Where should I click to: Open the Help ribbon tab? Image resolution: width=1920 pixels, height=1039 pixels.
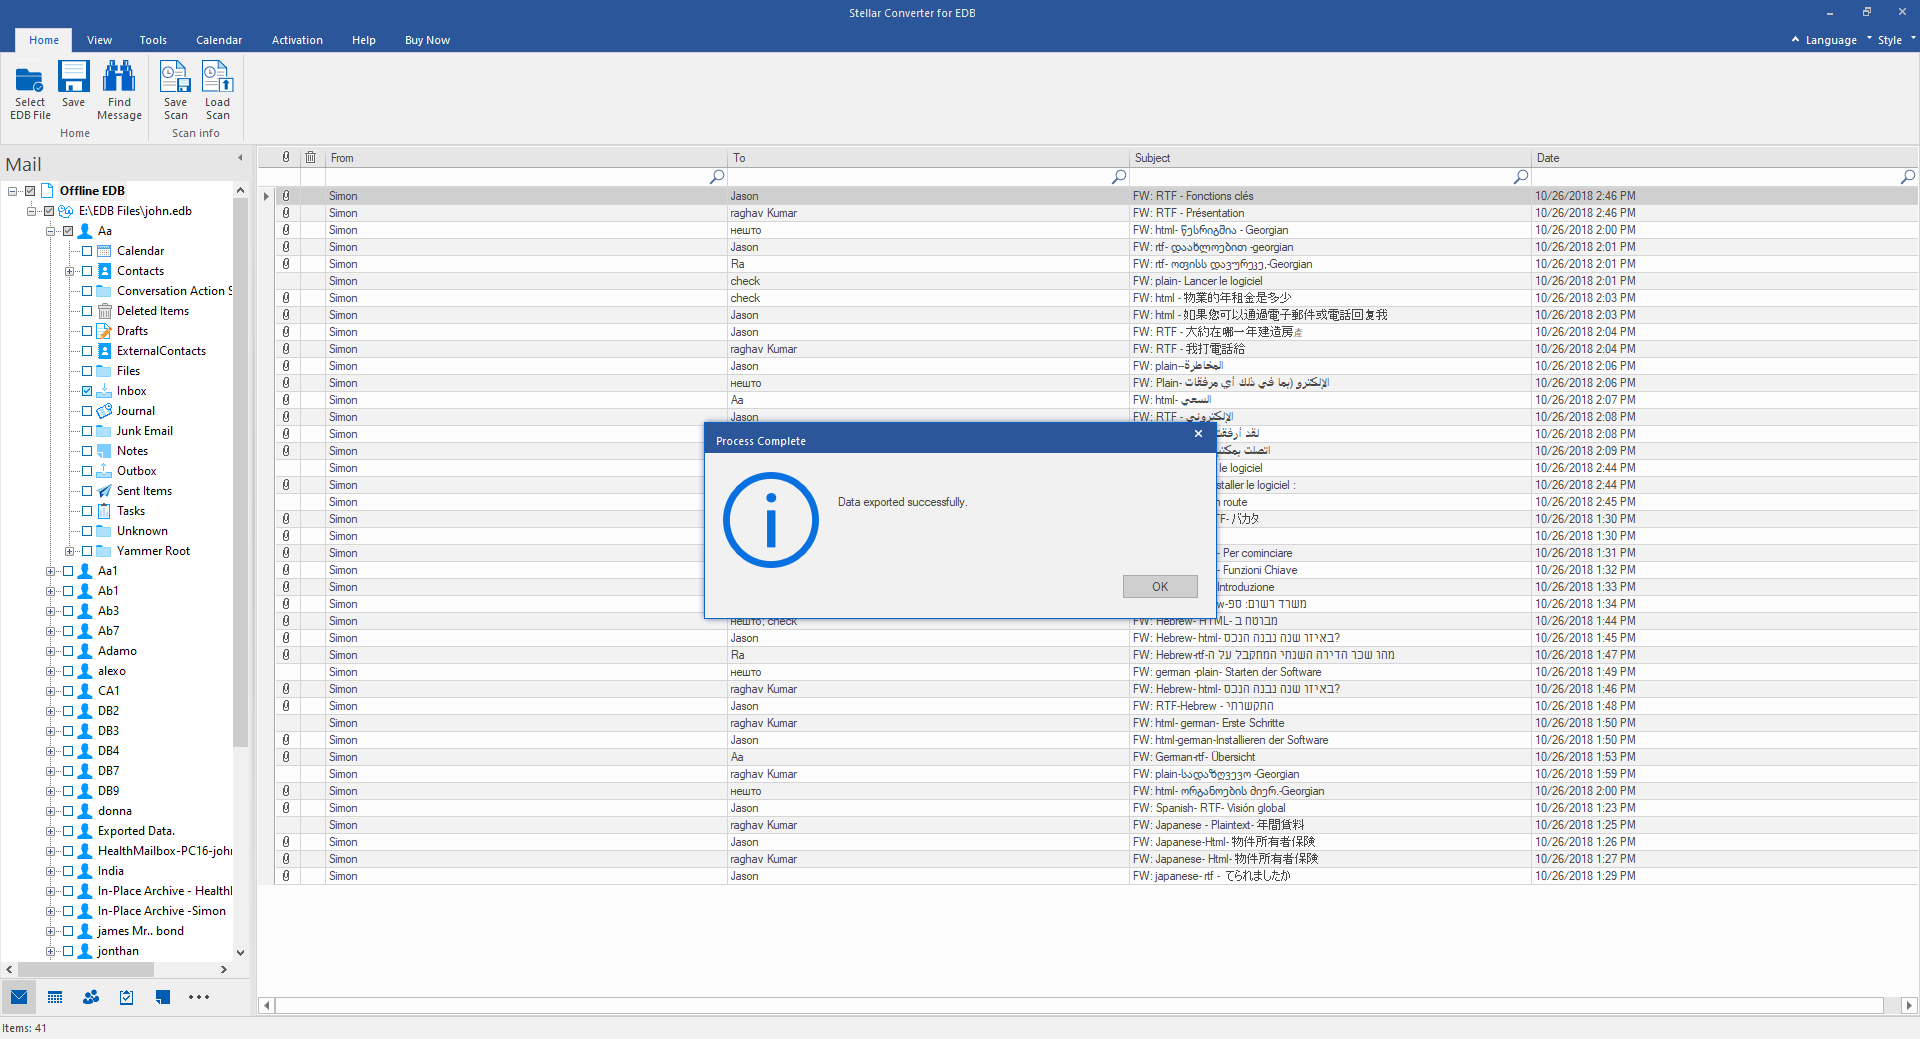pyautogui.click(x=363, y=40)
